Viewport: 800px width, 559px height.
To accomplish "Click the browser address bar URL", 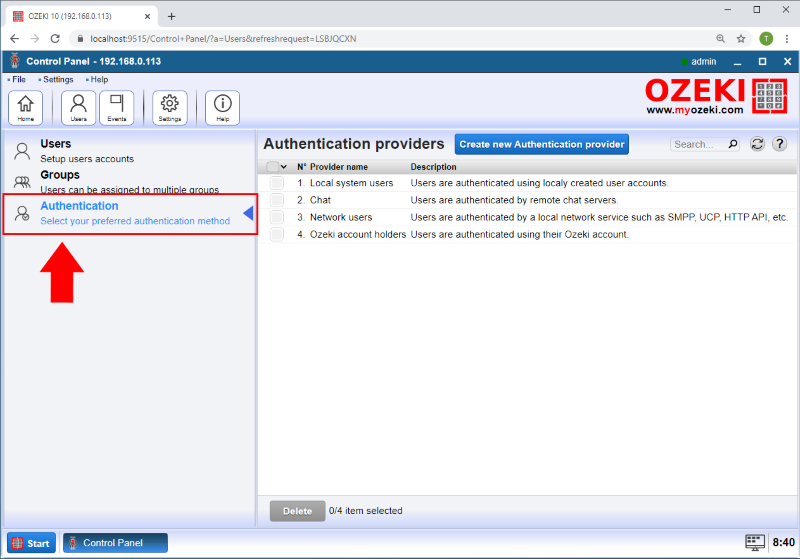I will point(223,39).
